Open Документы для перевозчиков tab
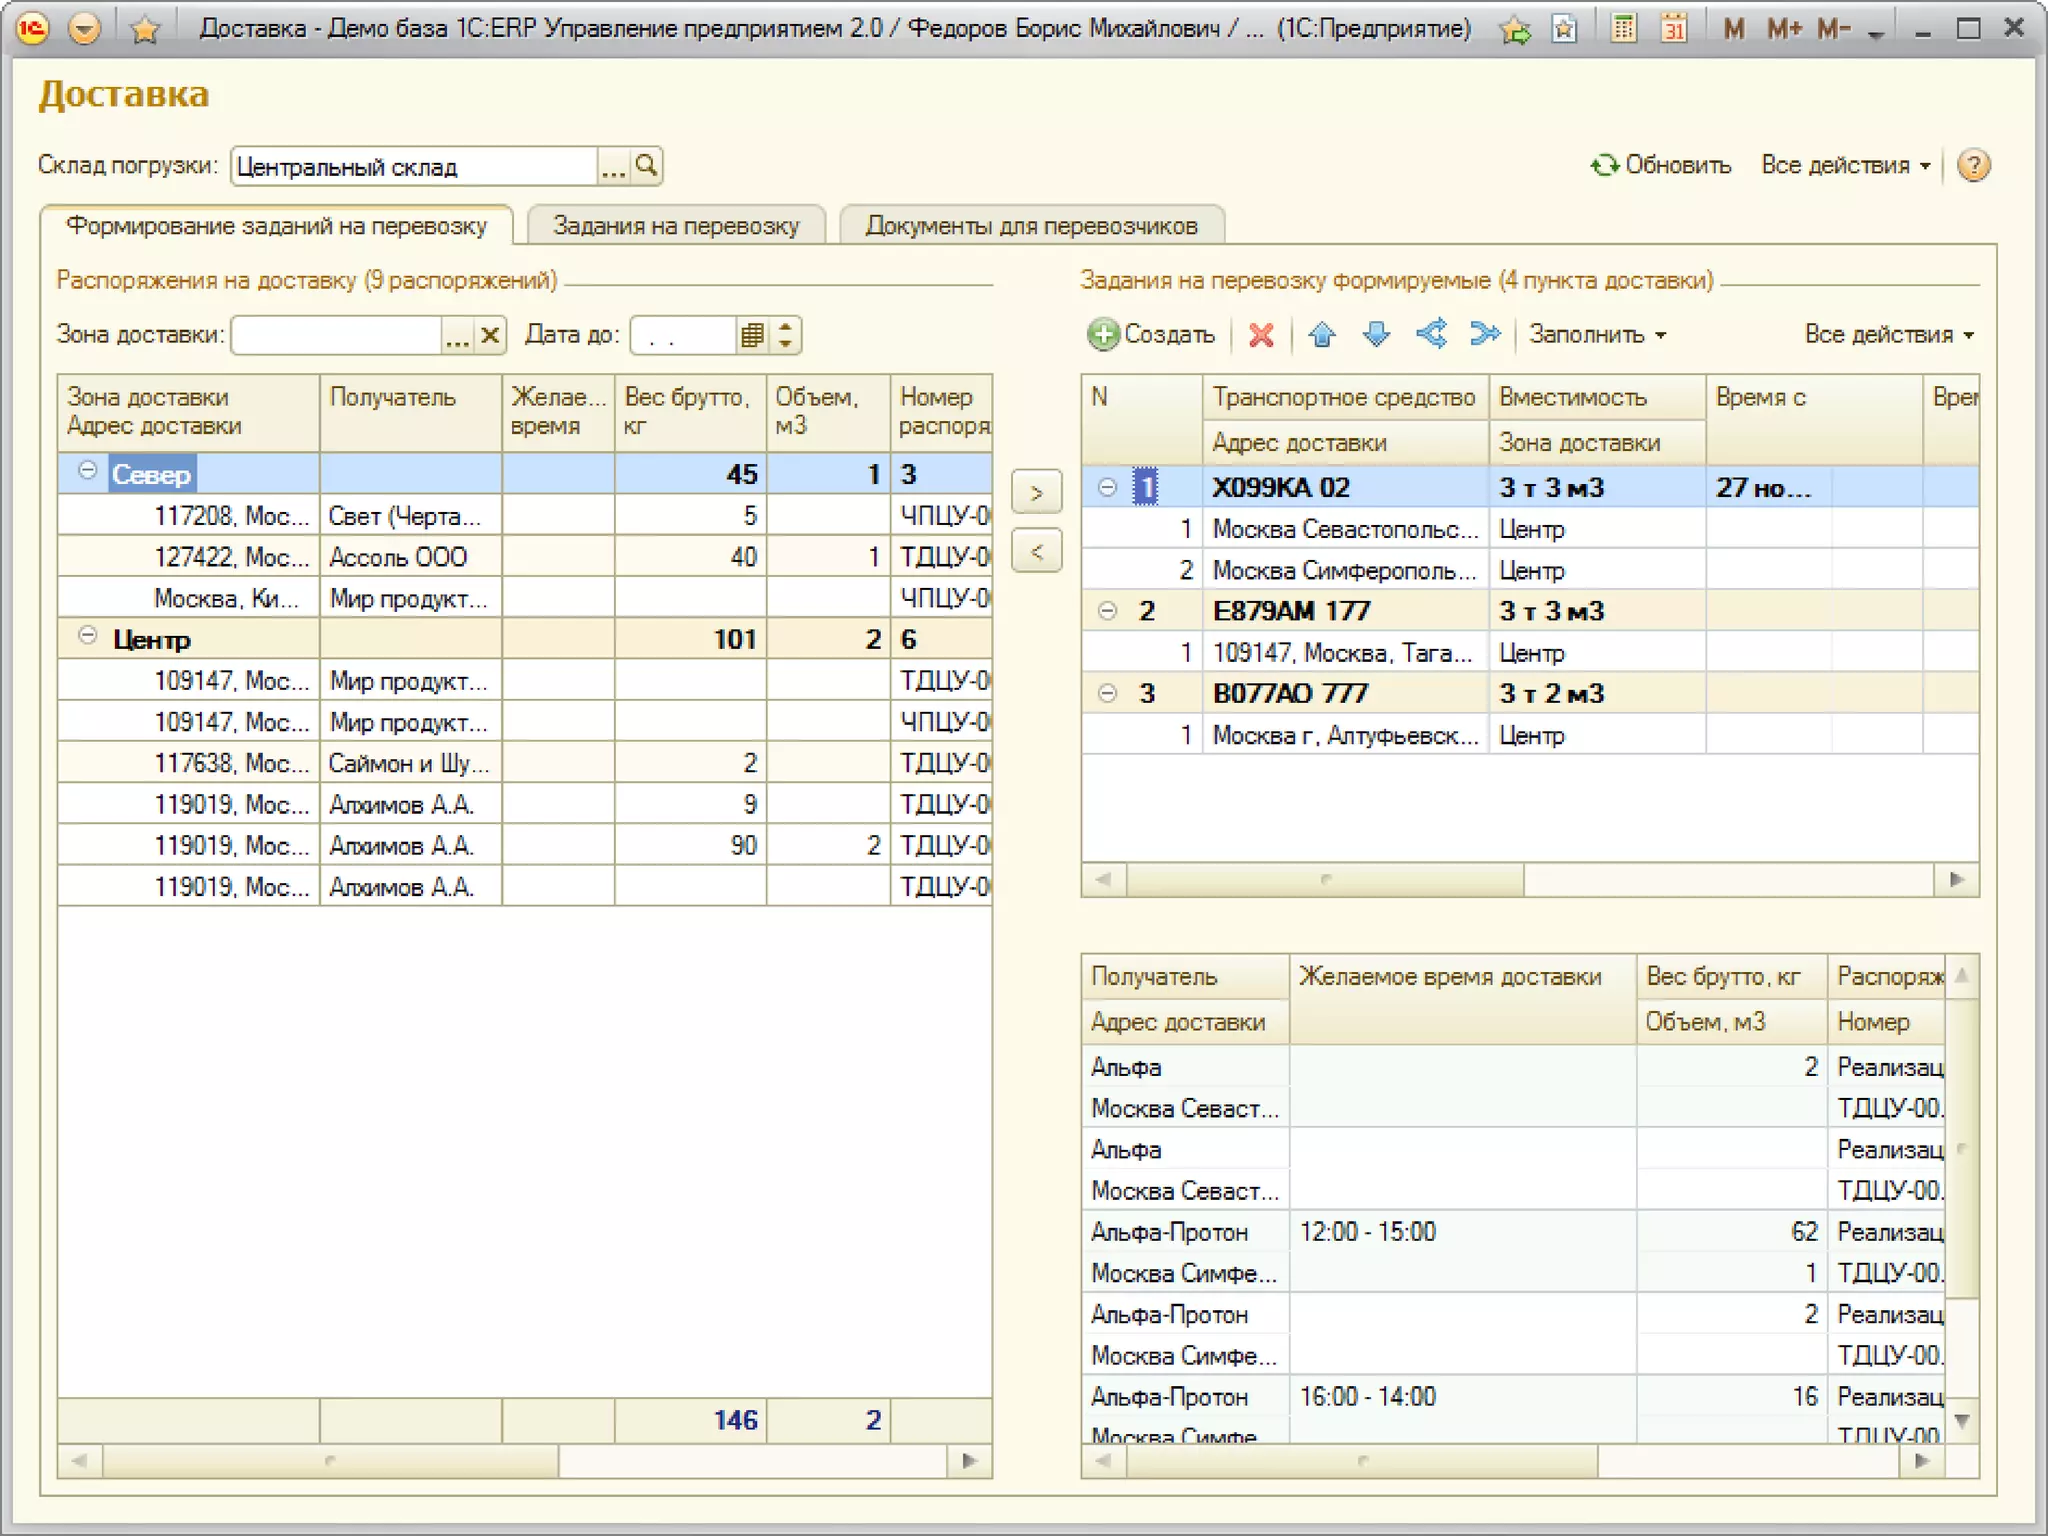 [x=1031, y=226]
